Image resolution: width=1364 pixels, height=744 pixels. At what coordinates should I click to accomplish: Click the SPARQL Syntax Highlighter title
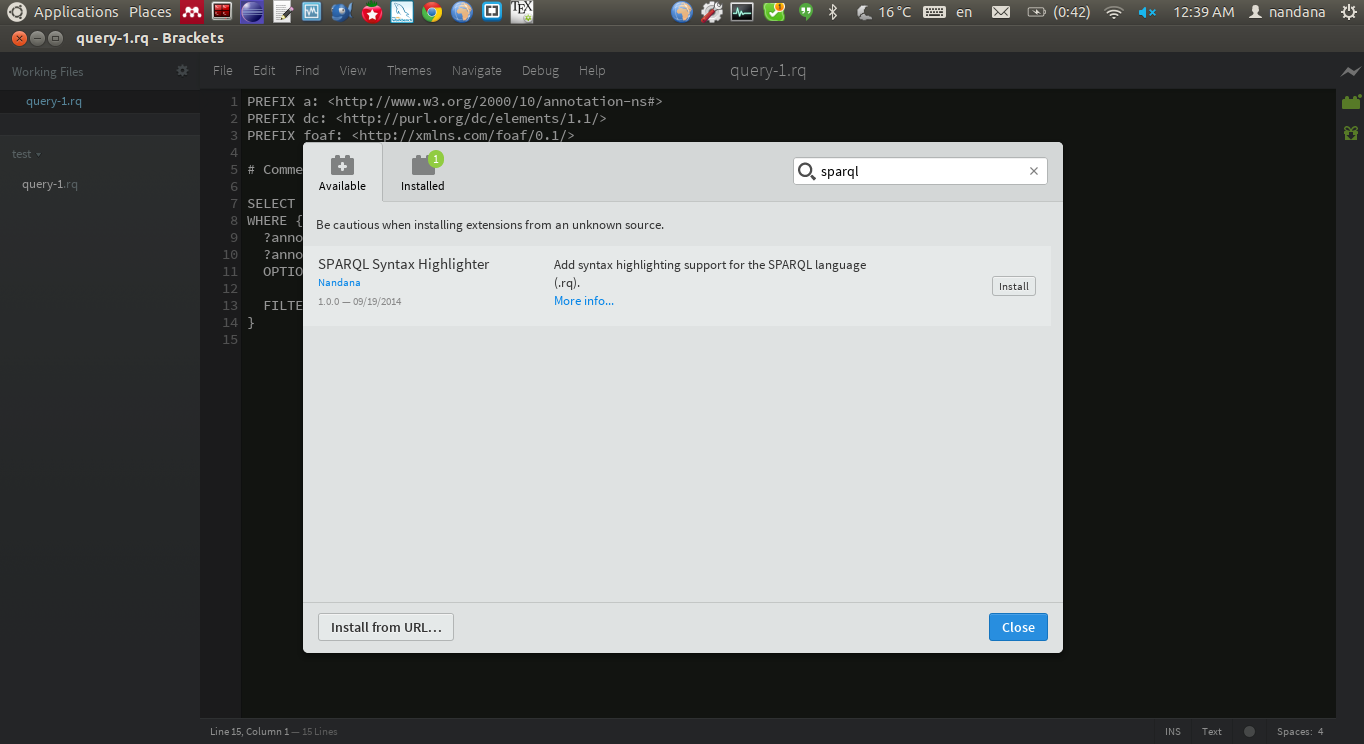(404, 264)
